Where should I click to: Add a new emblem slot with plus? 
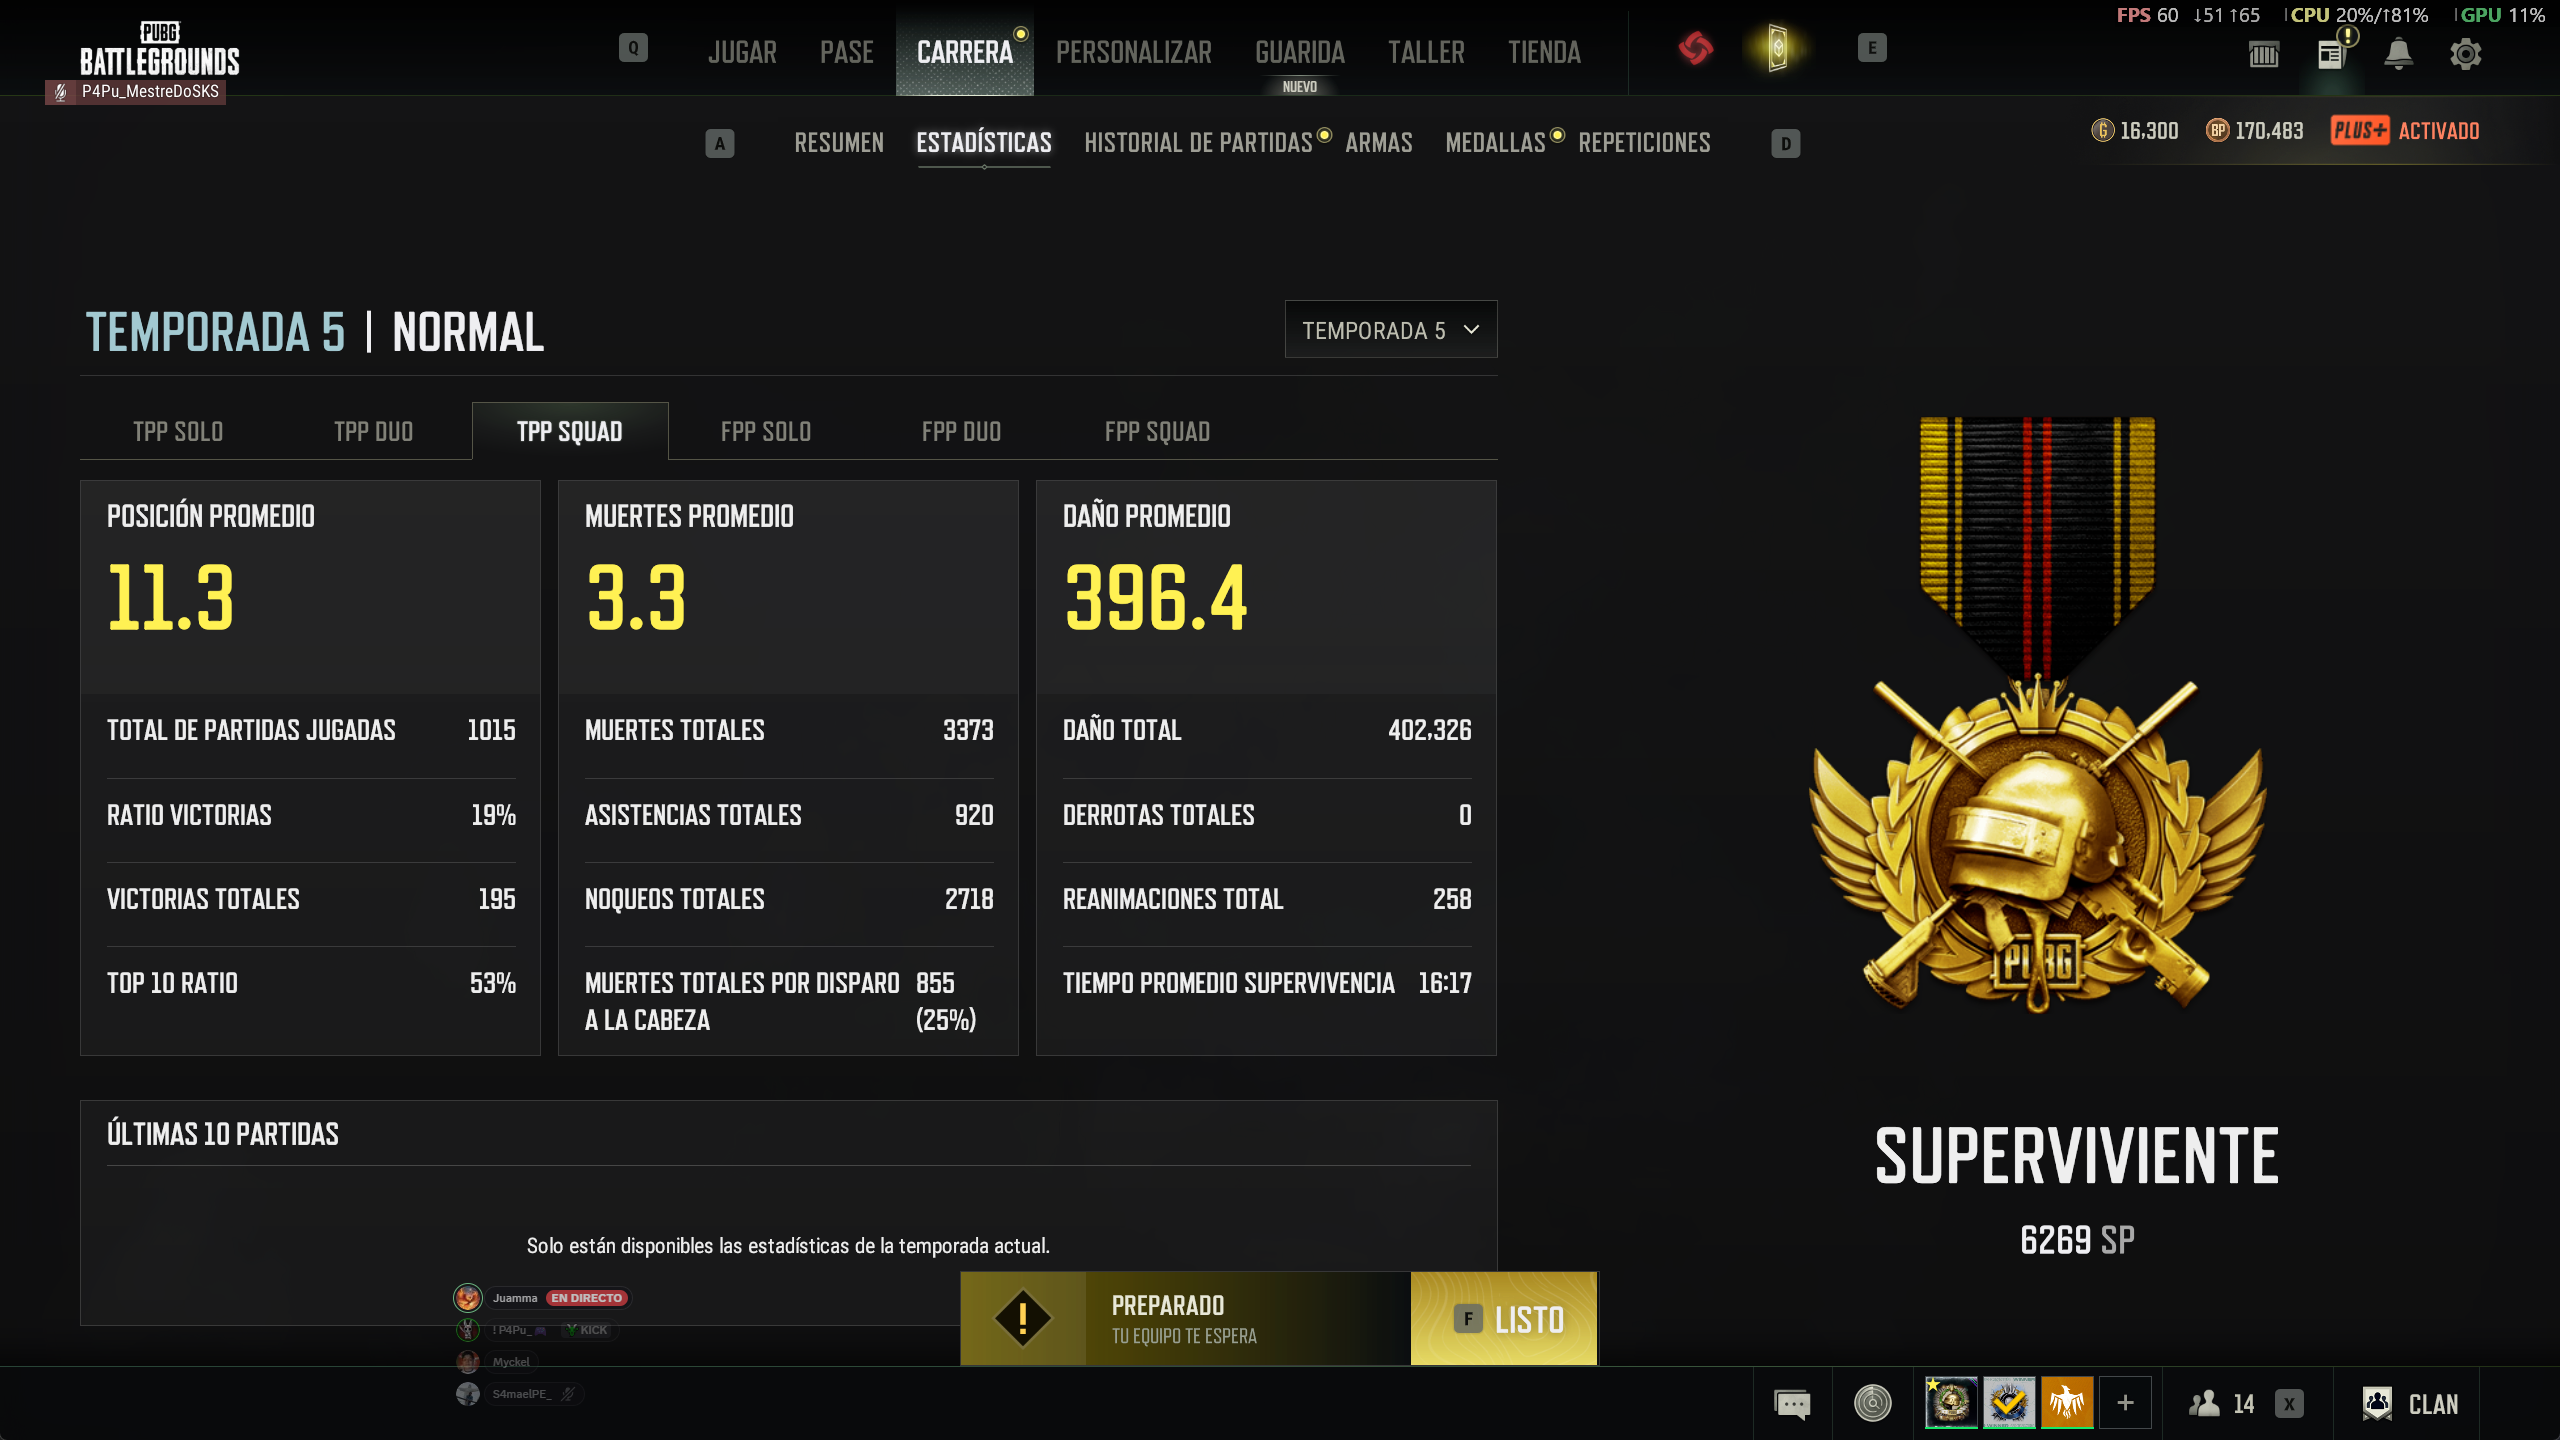(2126, 1403)
